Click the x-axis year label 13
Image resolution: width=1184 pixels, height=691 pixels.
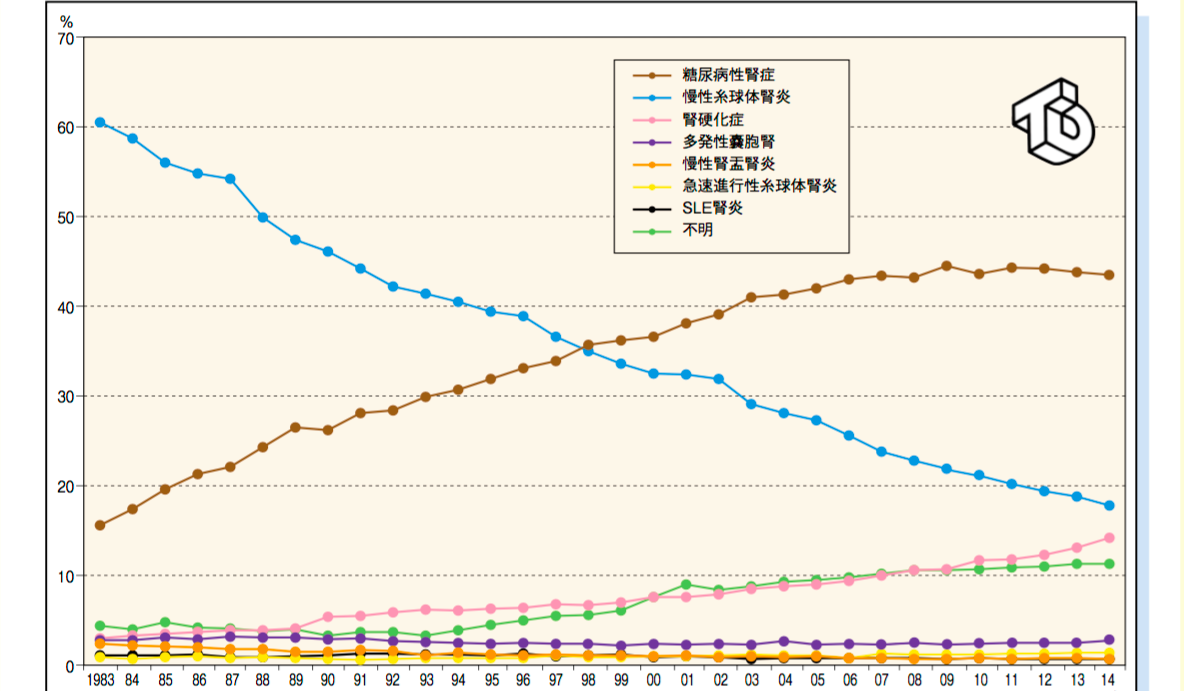(x=1078, y=680)
